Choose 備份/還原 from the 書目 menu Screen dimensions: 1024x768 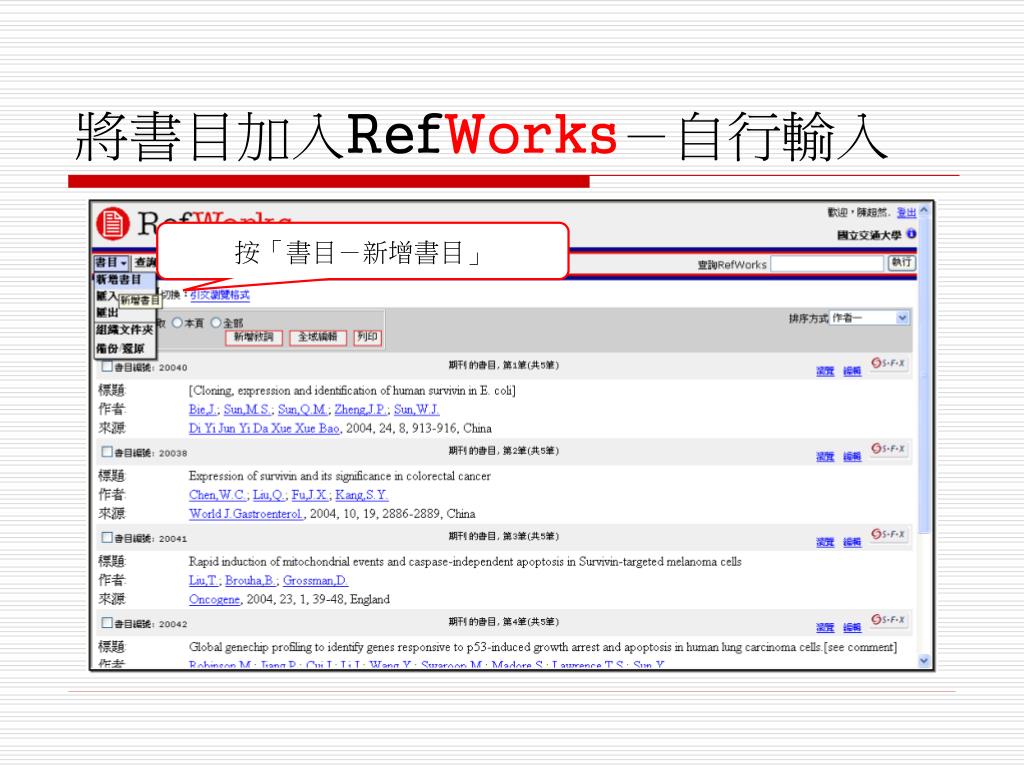point(120,348)
